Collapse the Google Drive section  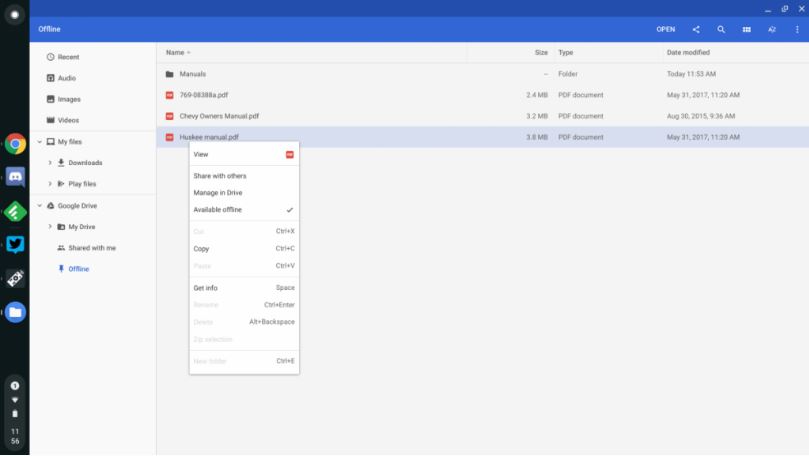39,206
